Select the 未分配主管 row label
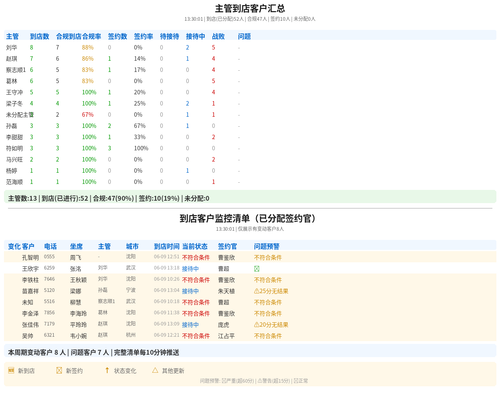Screen dimensions: 500x403 (20, 115)
